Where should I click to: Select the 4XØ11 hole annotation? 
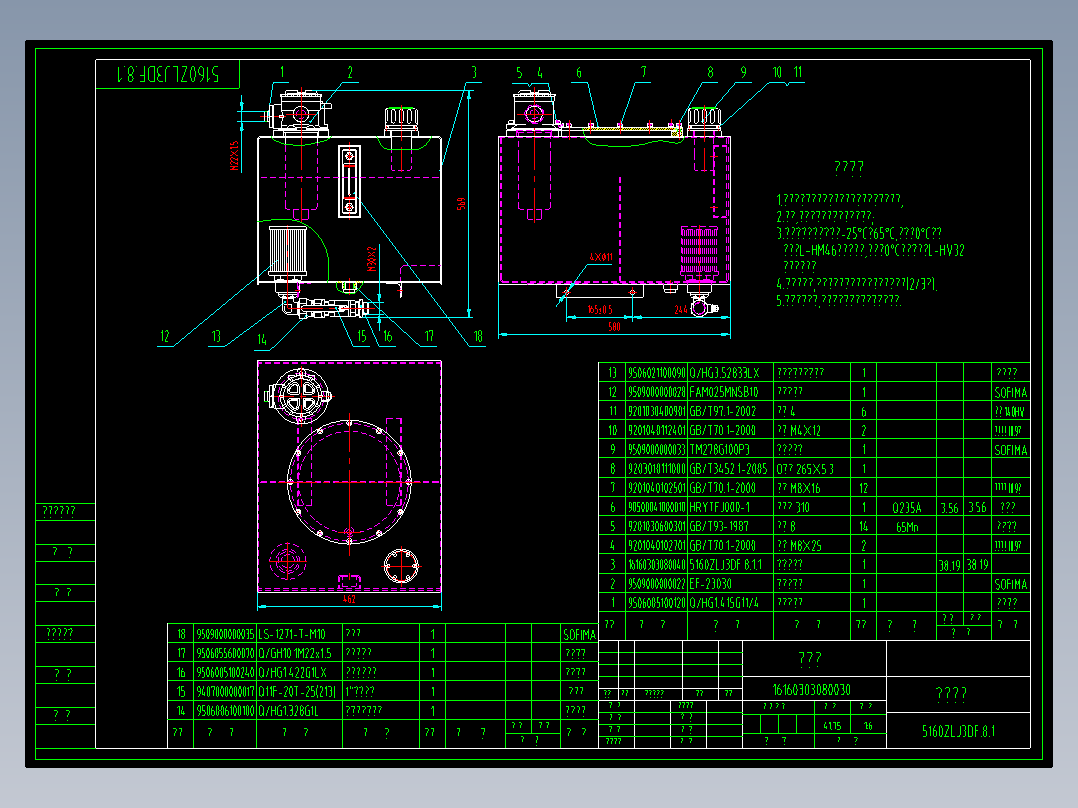600,257
